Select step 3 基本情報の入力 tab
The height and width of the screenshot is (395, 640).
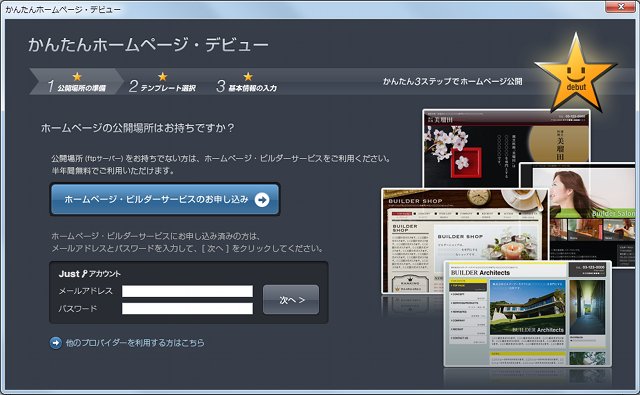[247, 82]
